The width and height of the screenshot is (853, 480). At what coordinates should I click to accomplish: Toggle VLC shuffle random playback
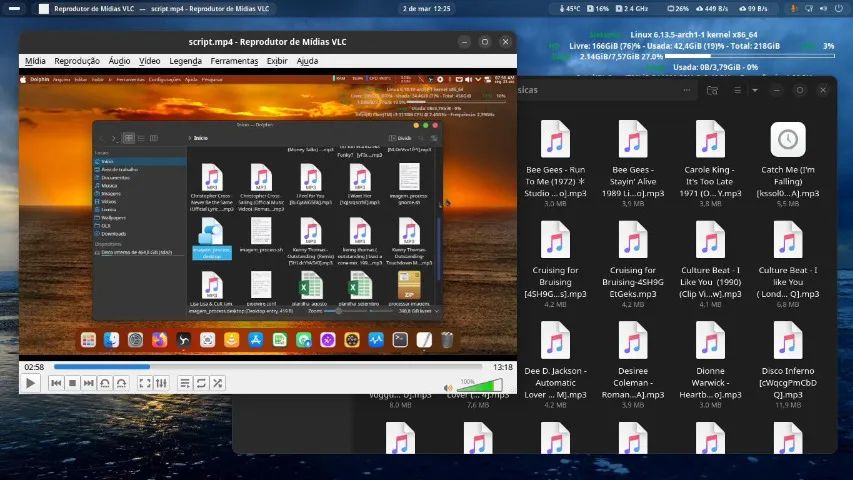click(x=218, y=384)
